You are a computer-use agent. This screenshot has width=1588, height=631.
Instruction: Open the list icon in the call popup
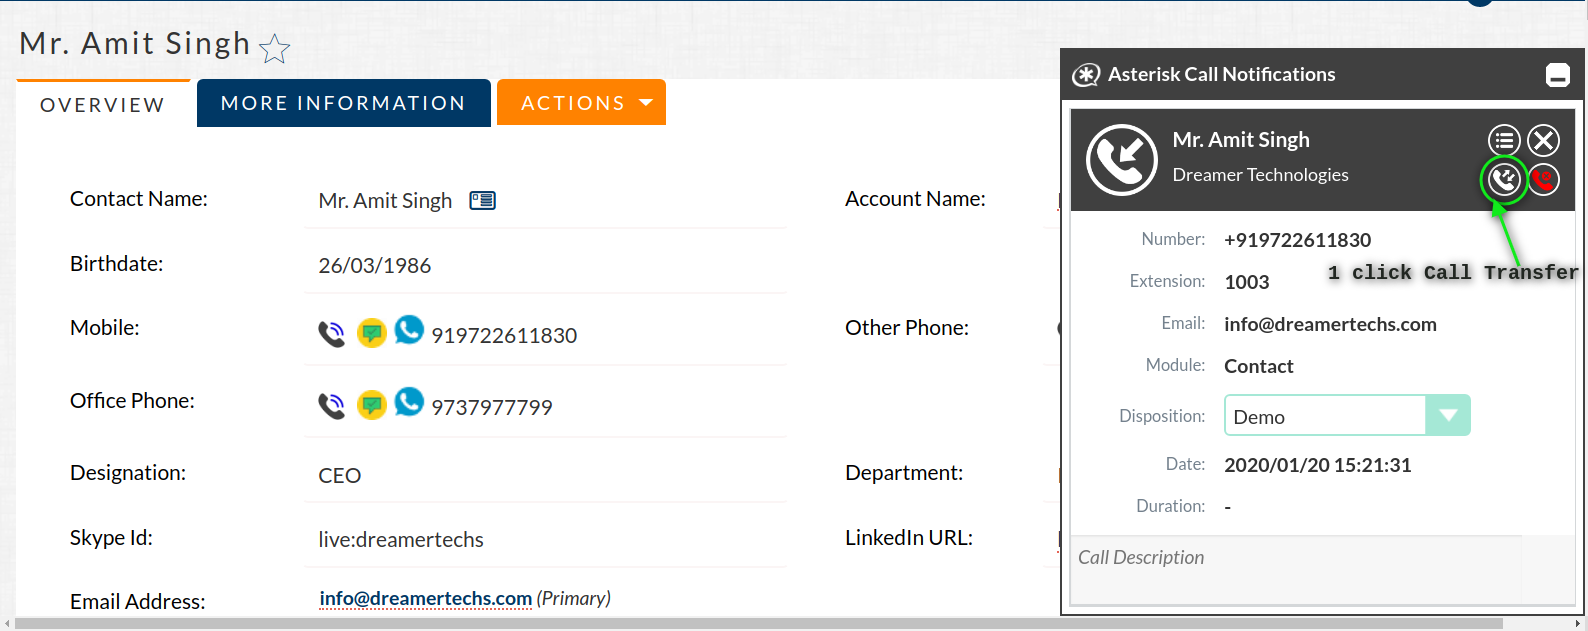click(1504, 141)
